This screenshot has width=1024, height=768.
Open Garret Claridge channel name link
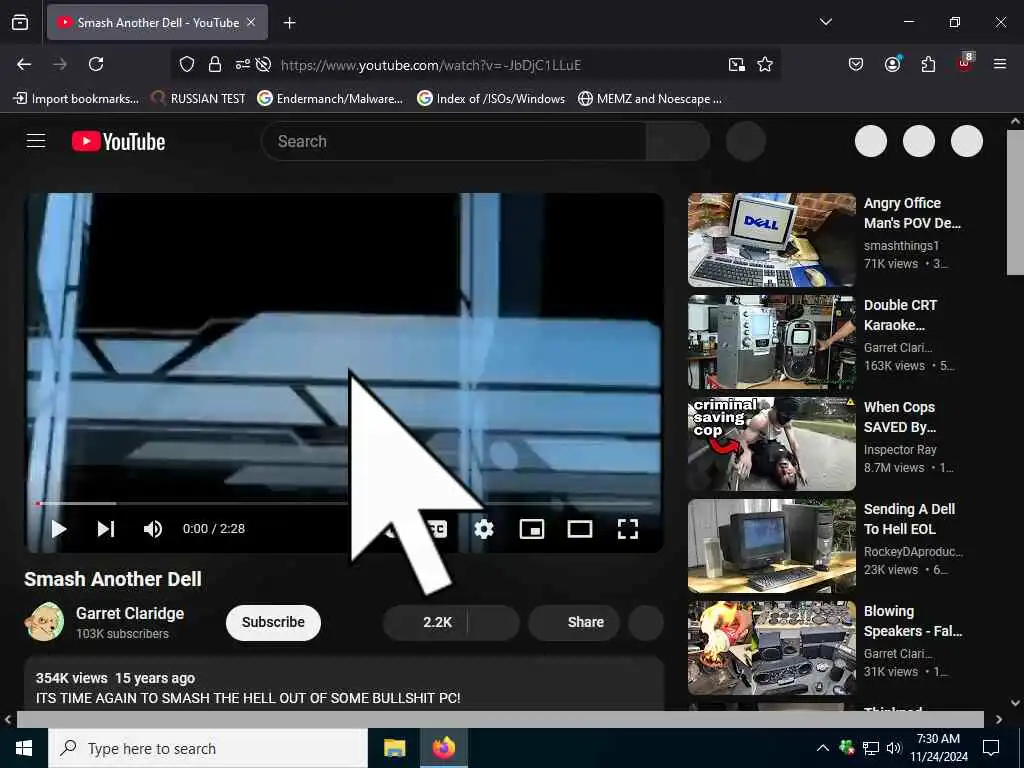pyautogui.click(x=130, y=613)
